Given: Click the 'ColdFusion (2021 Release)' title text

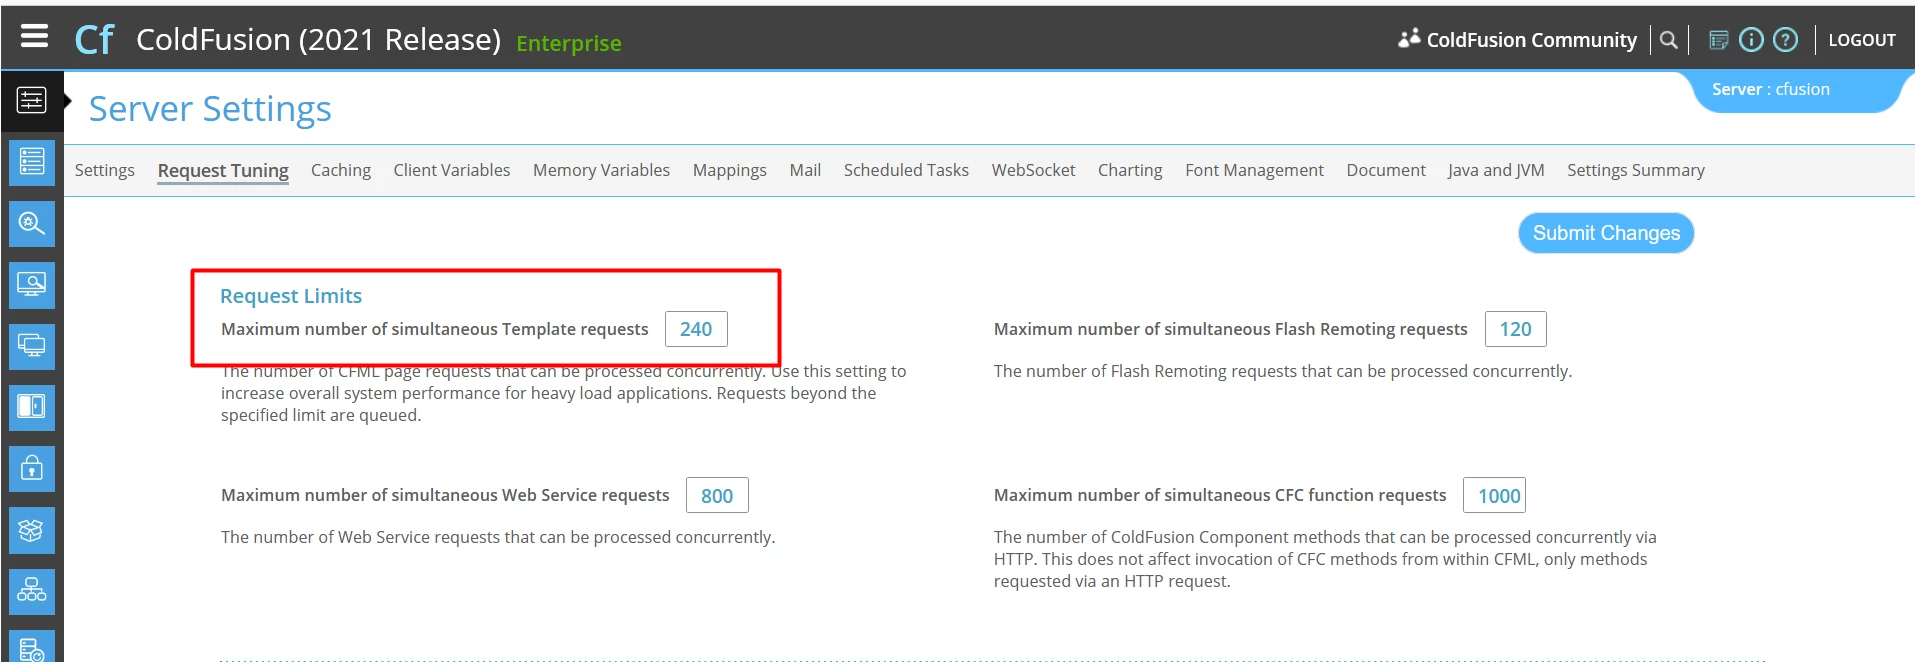Looking at the screenshot, I should coord(318,40).
